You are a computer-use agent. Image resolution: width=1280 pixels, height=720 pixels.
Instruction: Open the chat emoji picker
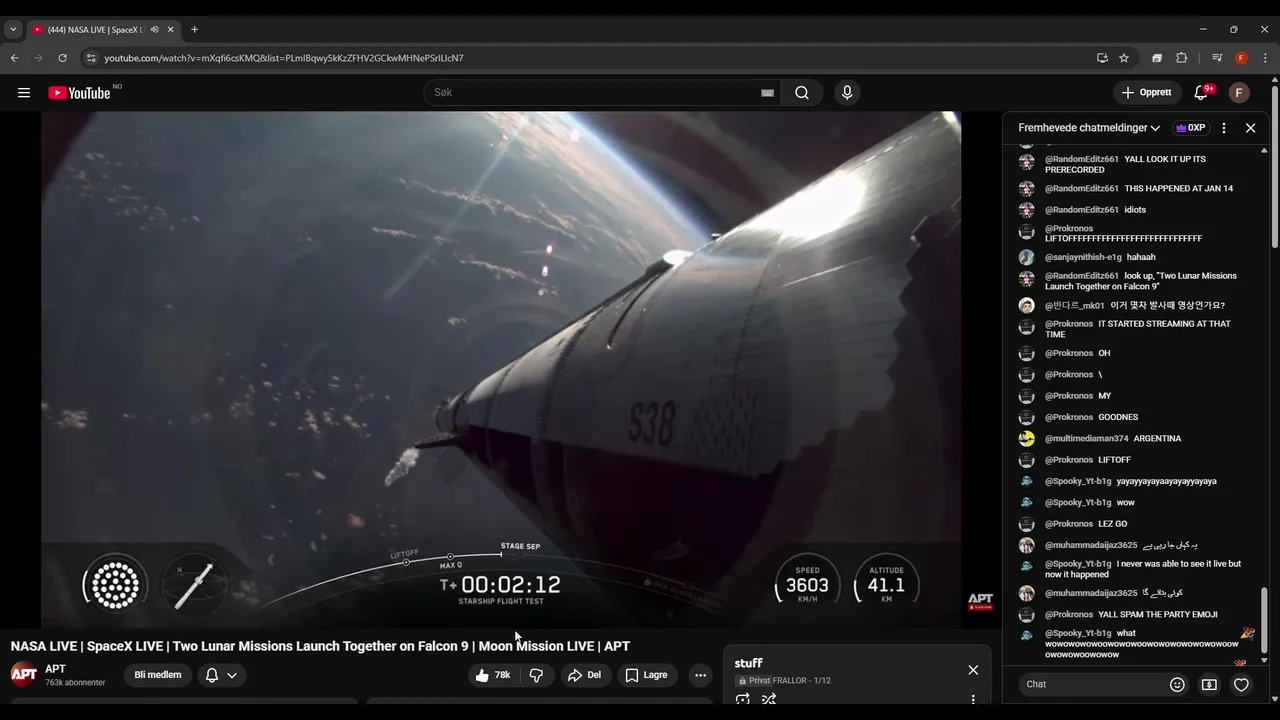click(1177, 684)
